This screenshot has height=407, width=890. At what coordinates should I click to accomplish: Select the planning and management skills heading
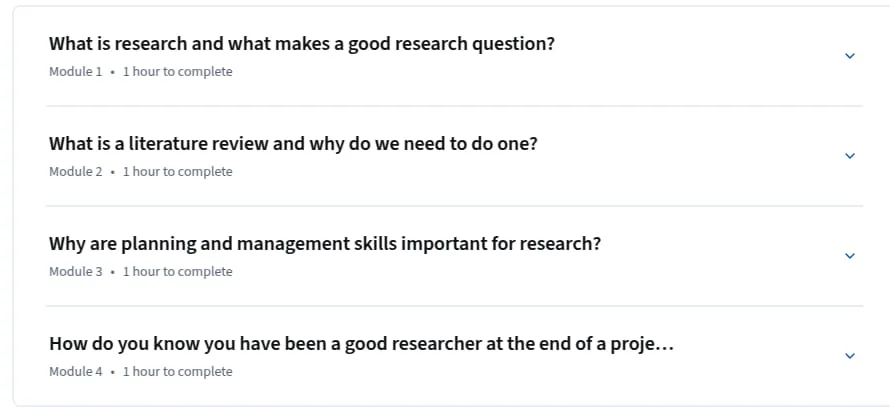click(x=325, y=244)
